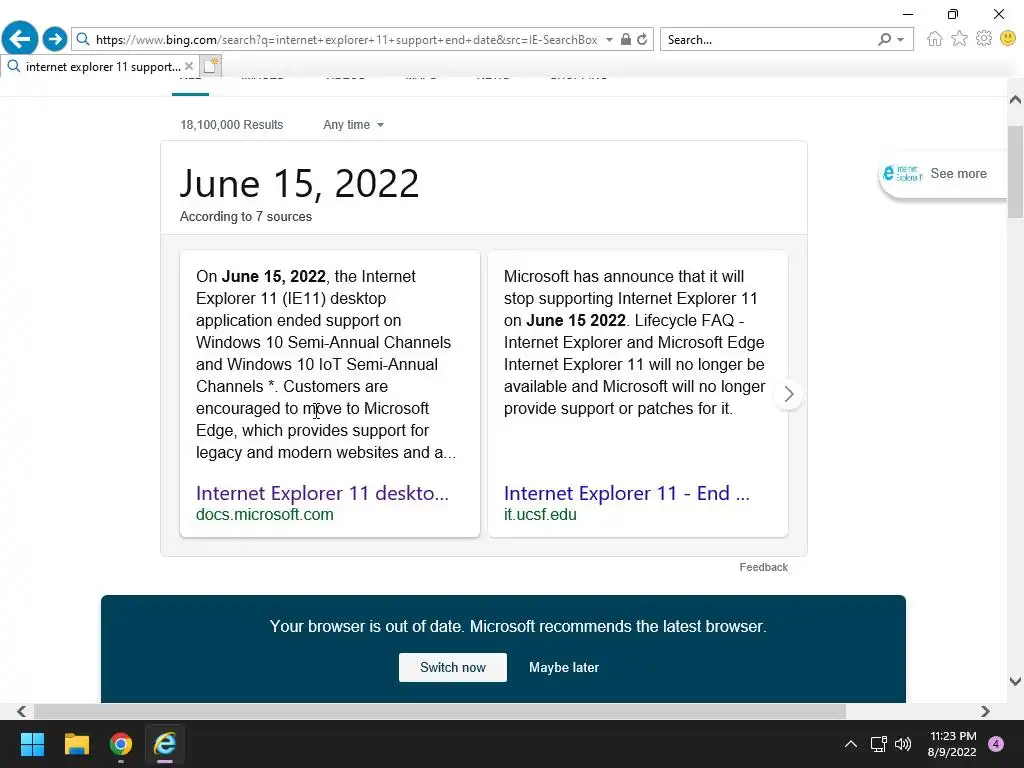Click the vertical scrollbar thumb
The image size is (1024, 768).
click(x=1015, y=172)
